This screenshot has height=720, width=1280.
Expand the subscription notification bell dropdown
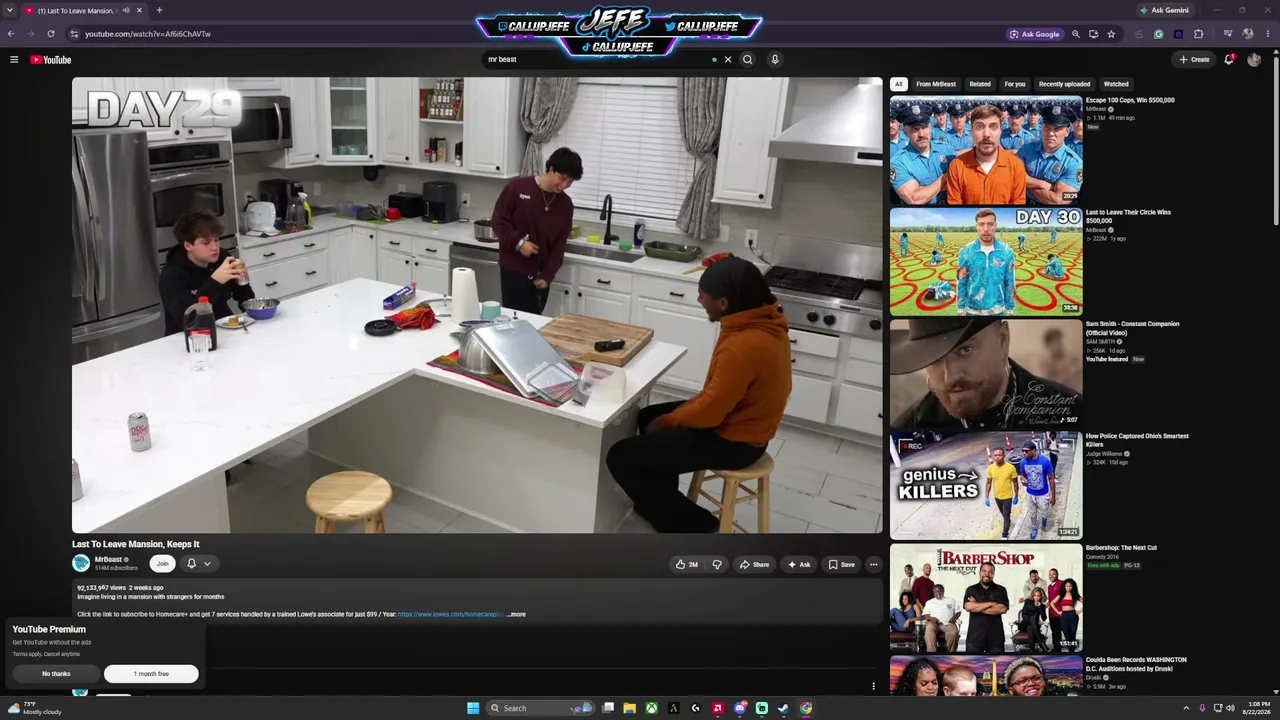tap(199, 564)
